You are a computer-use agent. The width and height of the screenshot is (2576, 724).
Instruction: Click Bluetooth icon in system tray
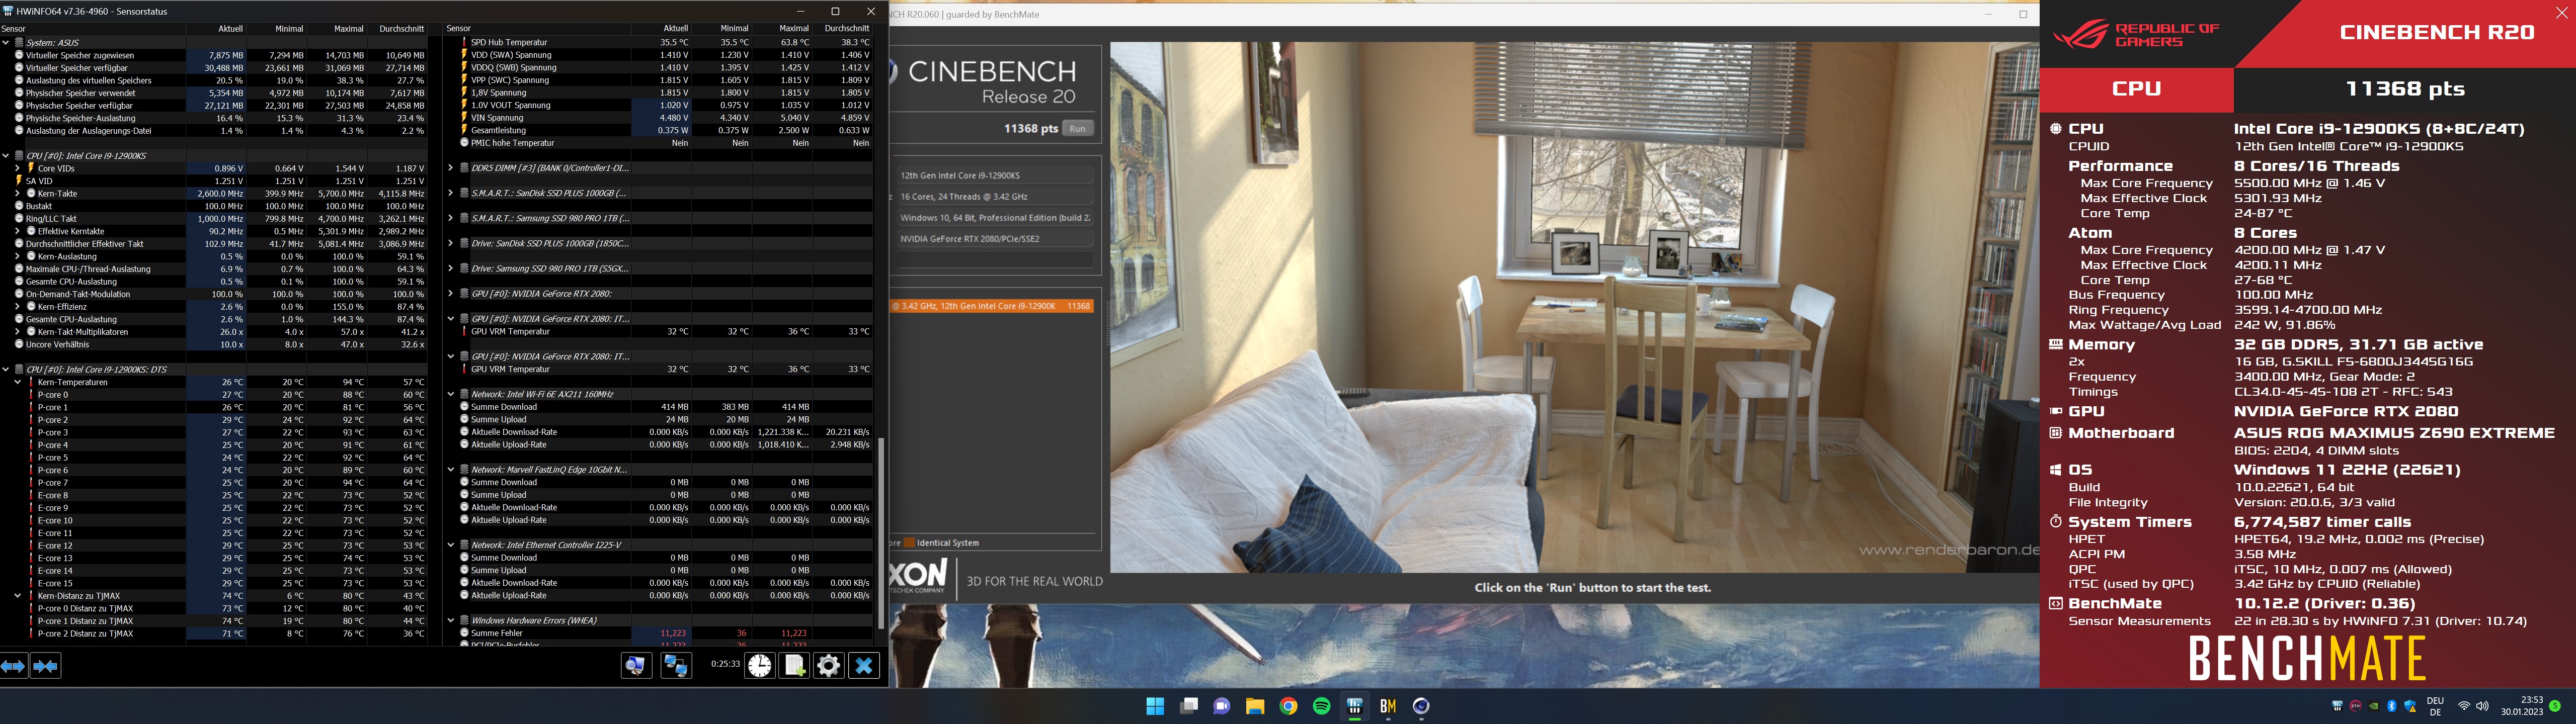2392,706
